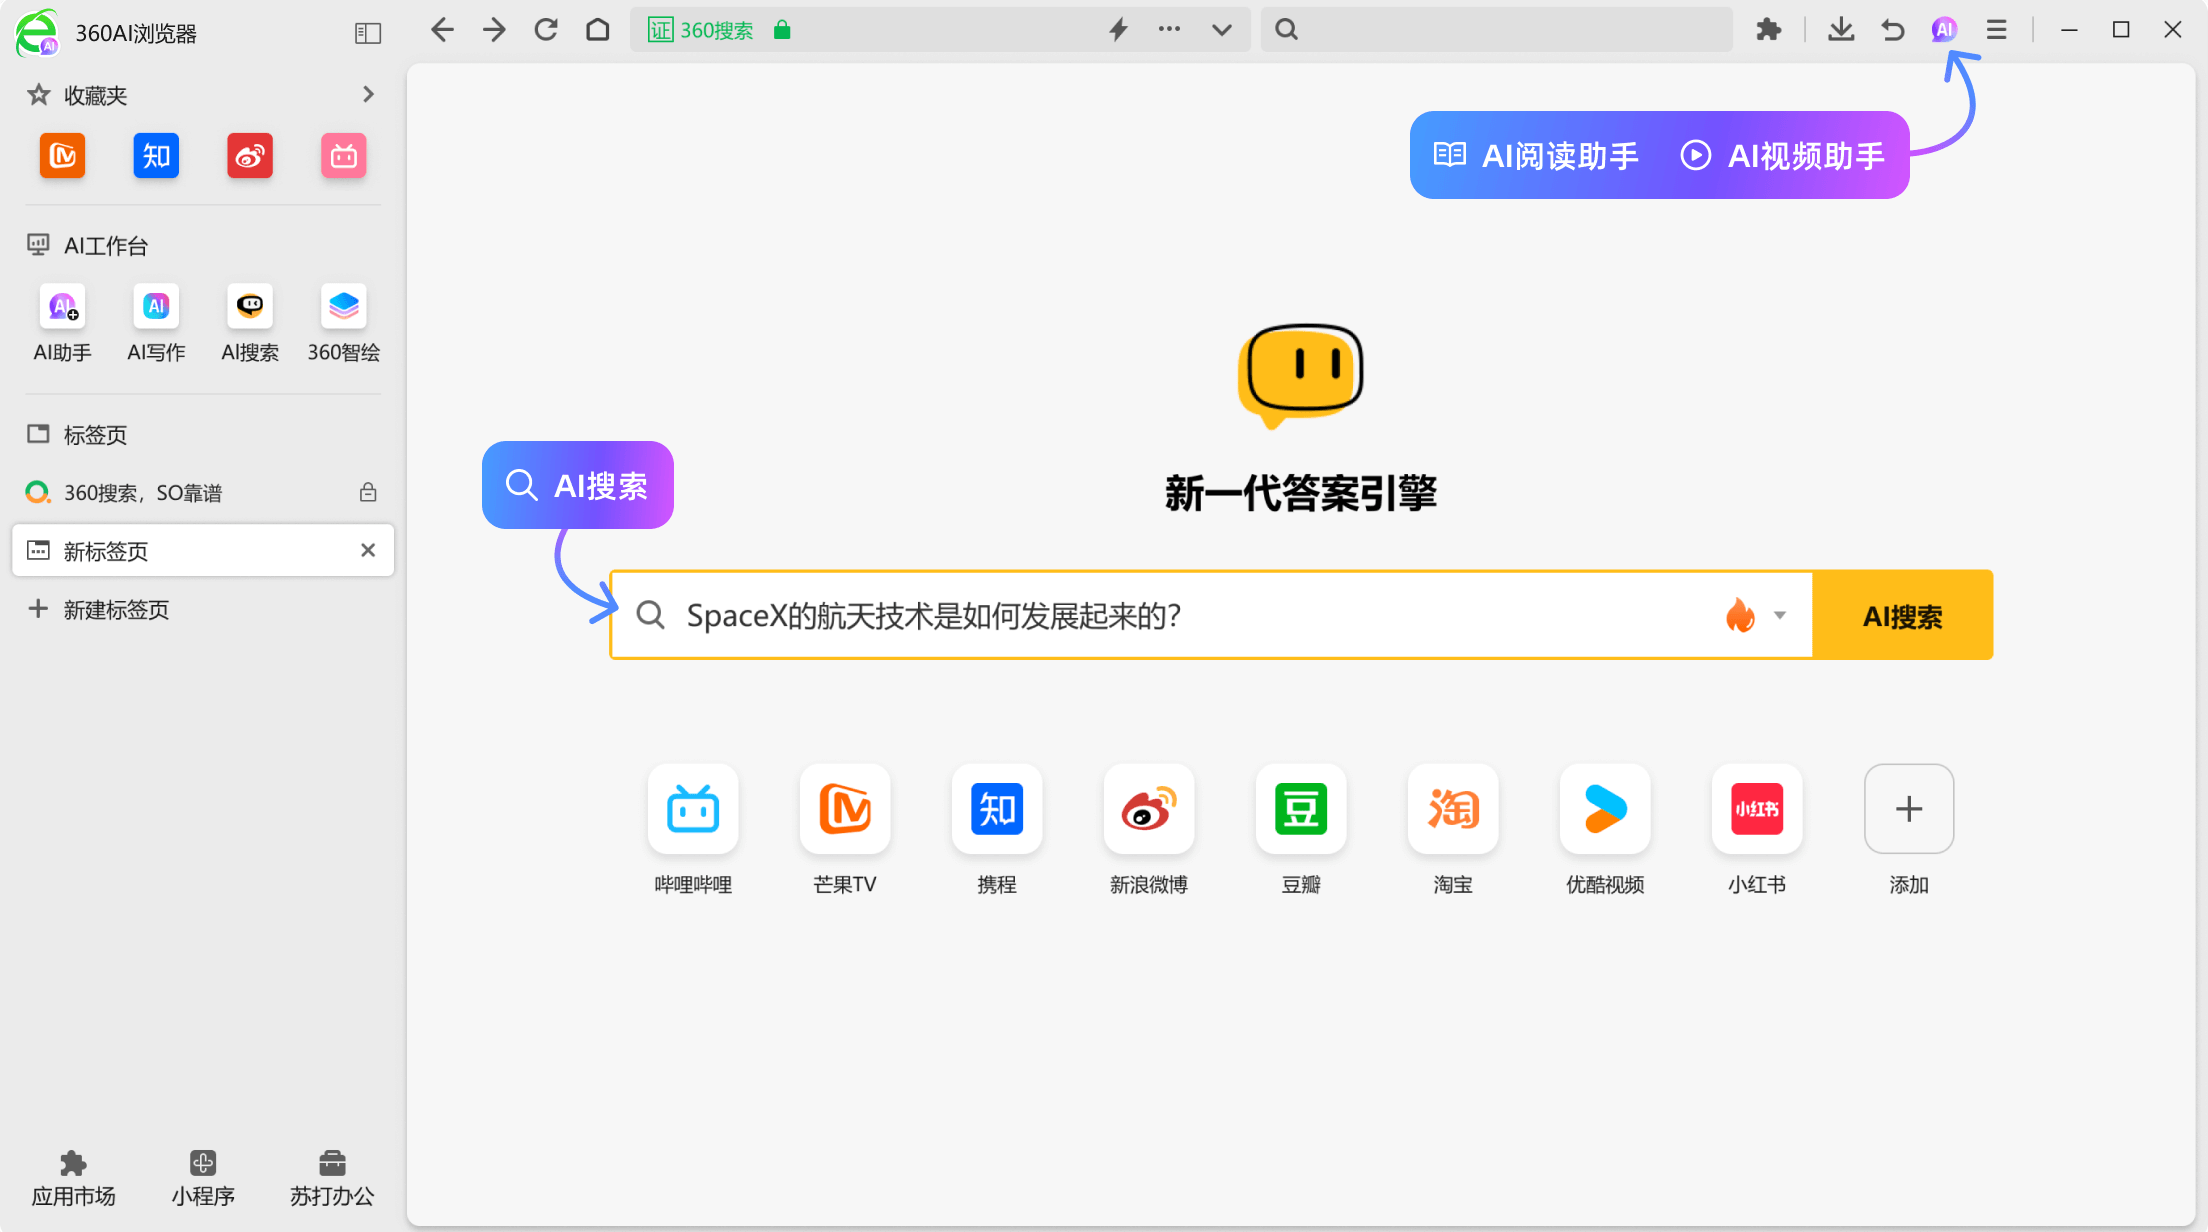The height and width of the screenshot is (1232, 2208).
Task: Click the lock beside 360搜索 bookmark entry
Action: coord(367,492)
